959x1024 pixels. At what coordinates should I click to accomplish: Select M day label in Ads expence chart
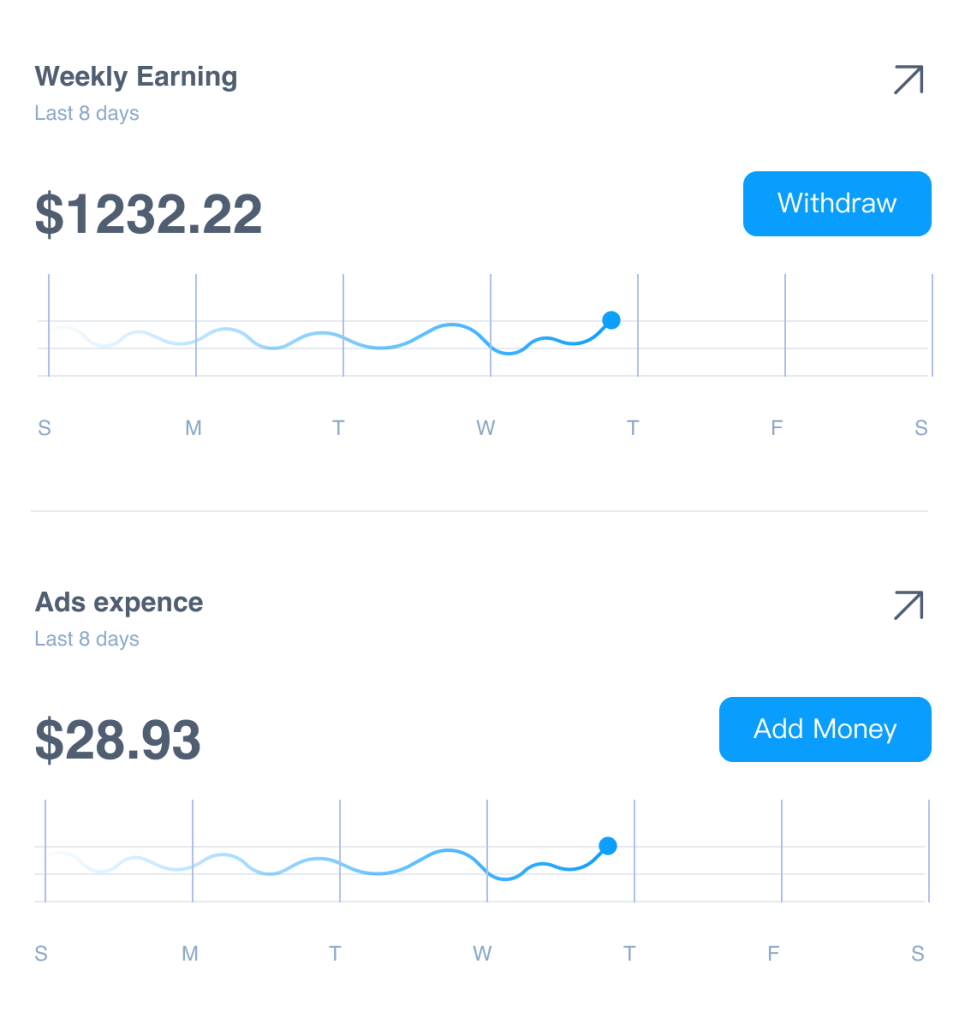coord(190,953)
